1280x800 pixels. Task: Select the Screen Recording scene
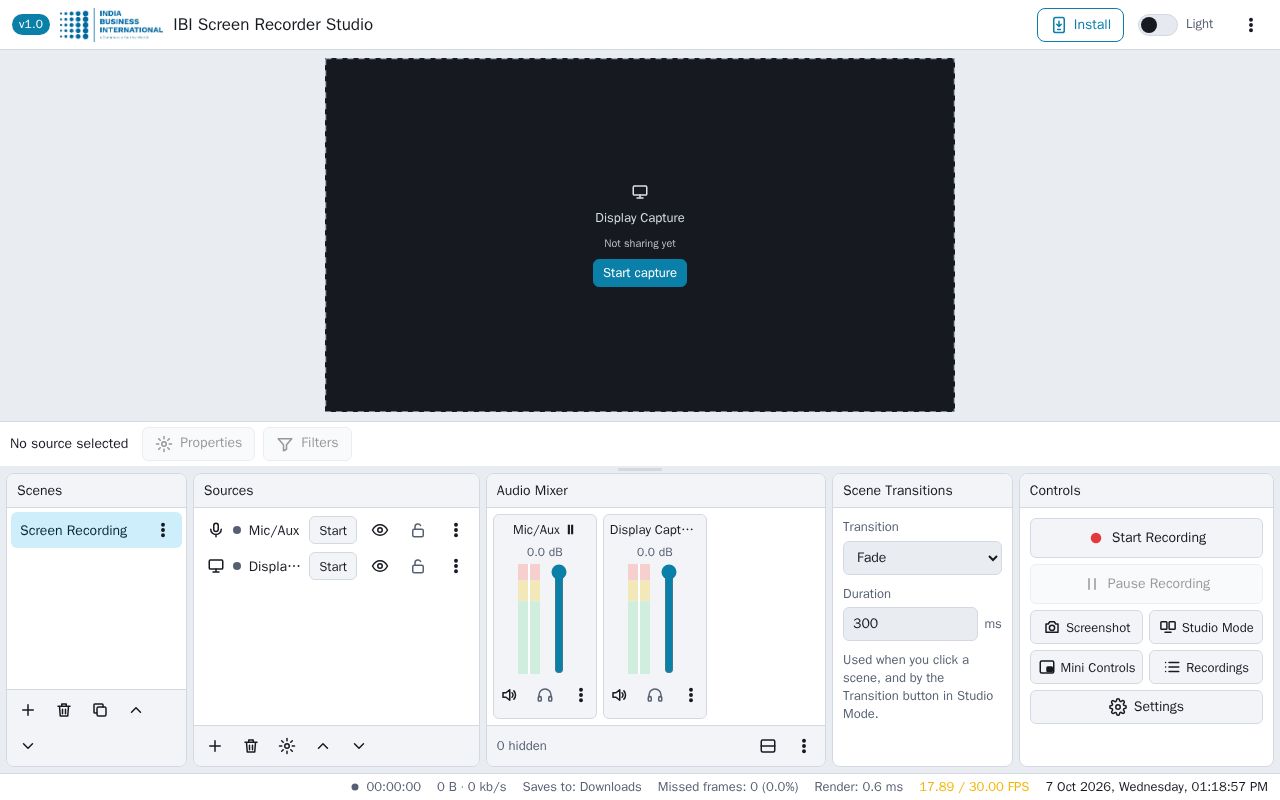click(x=96, y=530)
